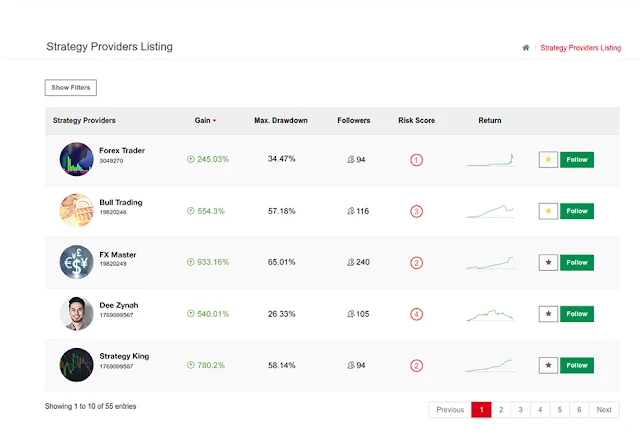Open Strategy King's avatar image
Screen dimensions: 640x445
coord(76,365)
